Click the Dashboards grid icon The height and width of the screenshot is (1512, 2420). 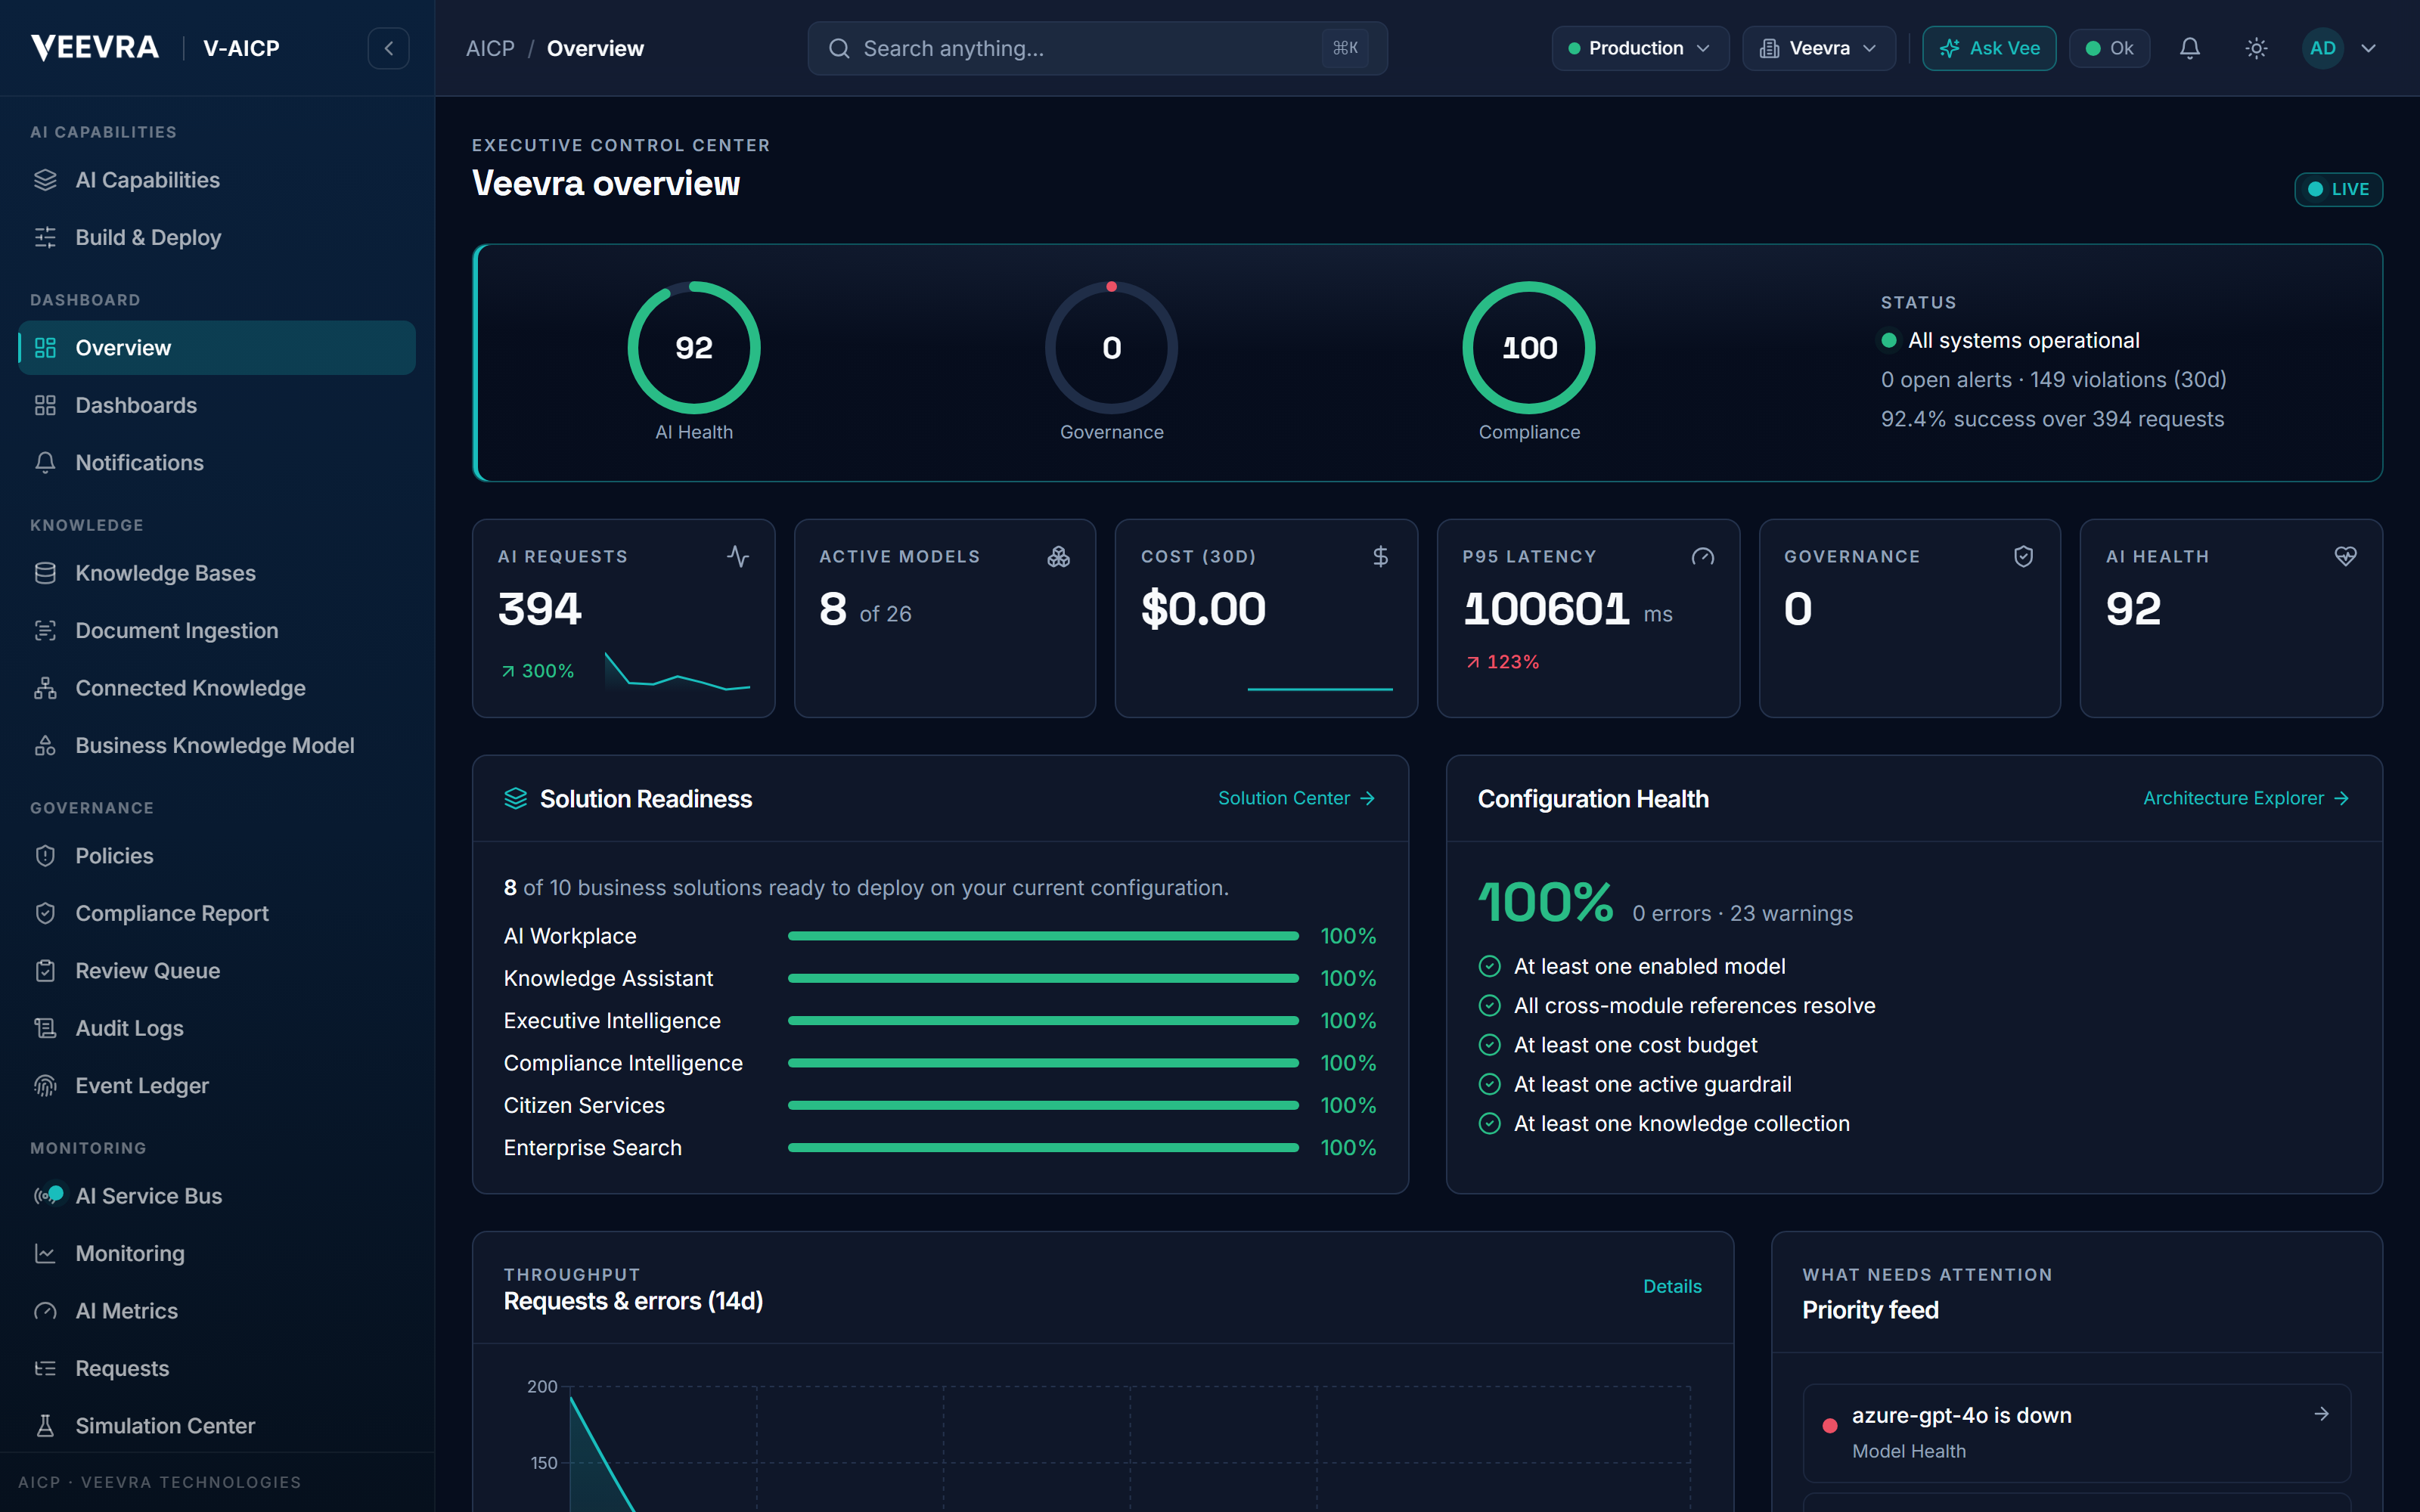click(45, 405)
